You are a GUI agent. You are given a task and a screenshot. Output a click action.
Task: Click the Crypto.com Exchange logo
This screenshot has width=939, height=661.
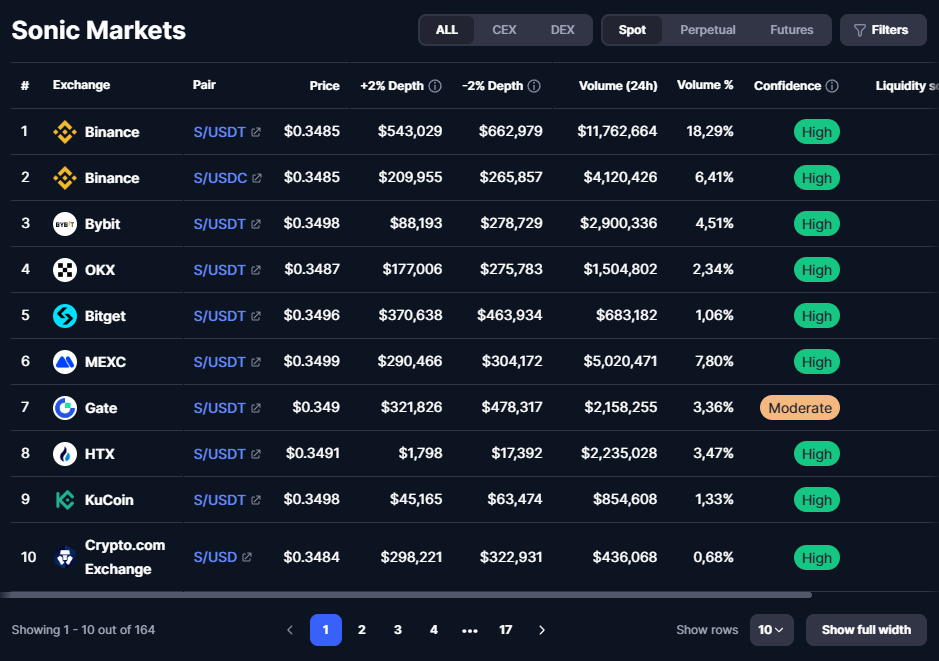point(65,557)
